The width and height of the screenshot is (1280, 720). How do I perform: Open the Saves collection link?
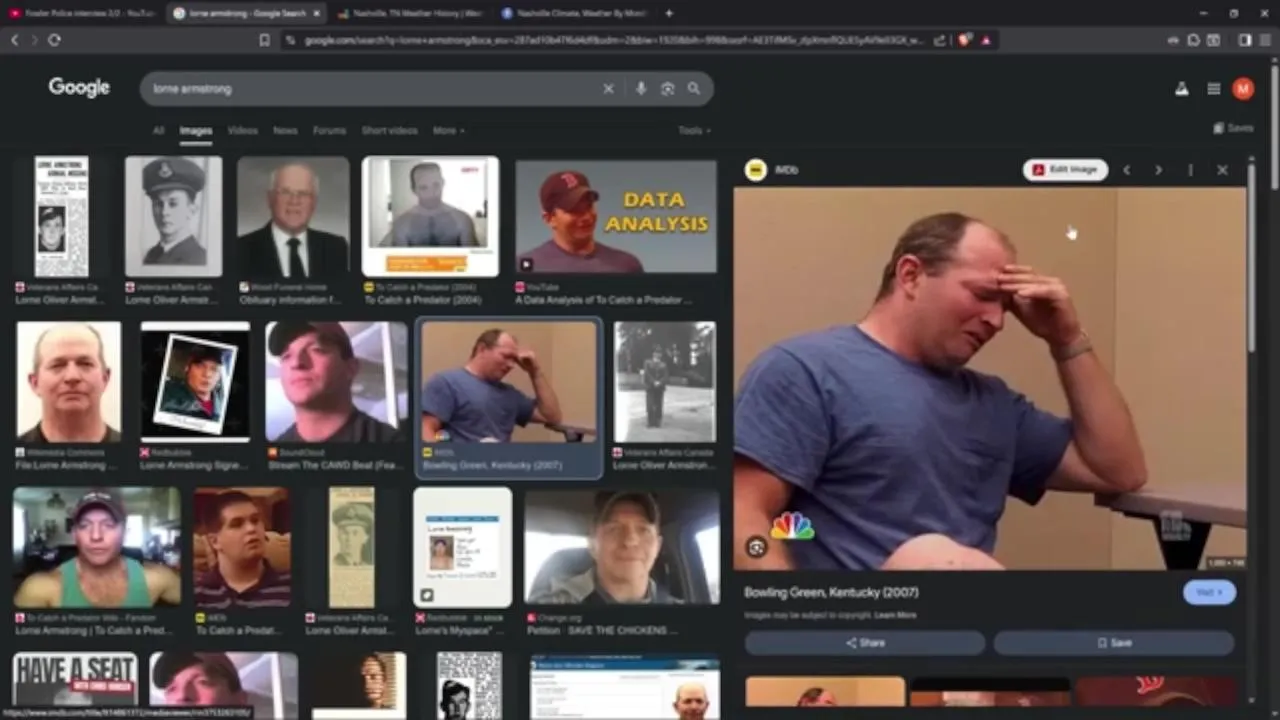tap(1233, 128)
